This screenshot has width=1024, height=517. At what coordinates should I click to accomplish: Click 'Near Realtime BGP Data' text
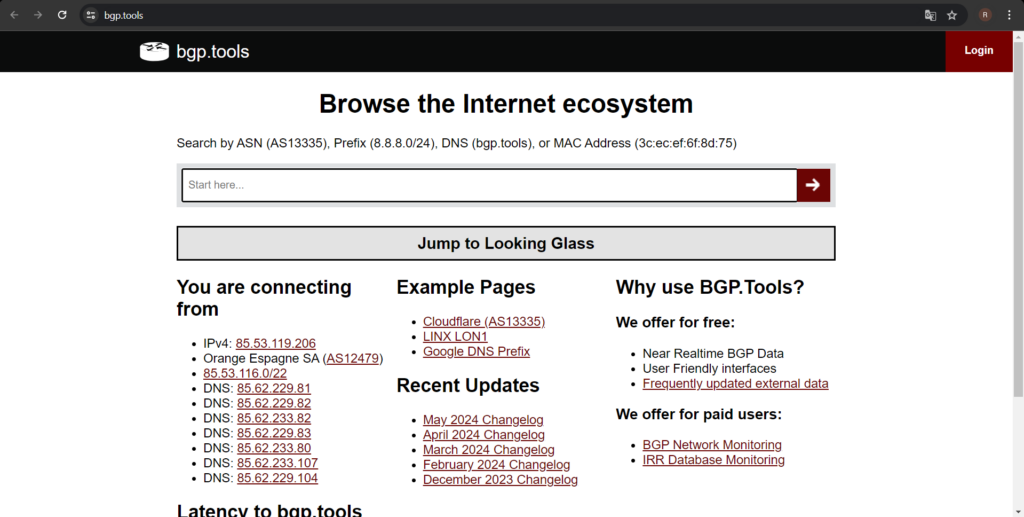point(713,354)
